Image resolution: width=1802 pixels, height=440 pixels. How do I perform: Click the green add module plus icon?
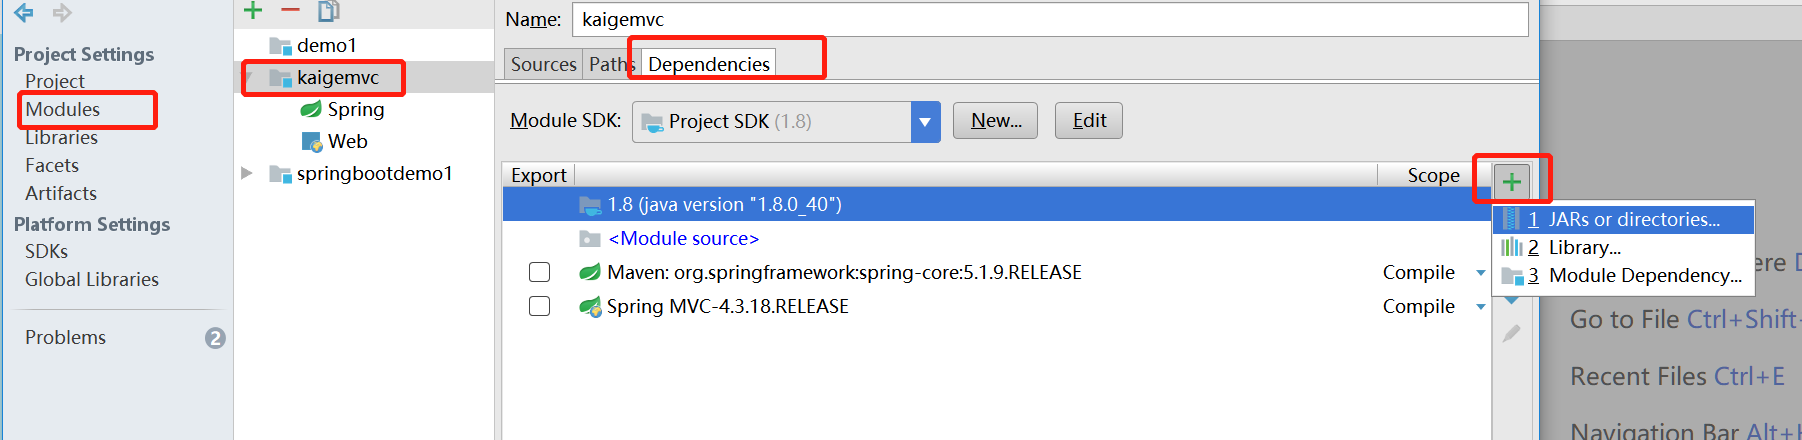coord(253,11)
